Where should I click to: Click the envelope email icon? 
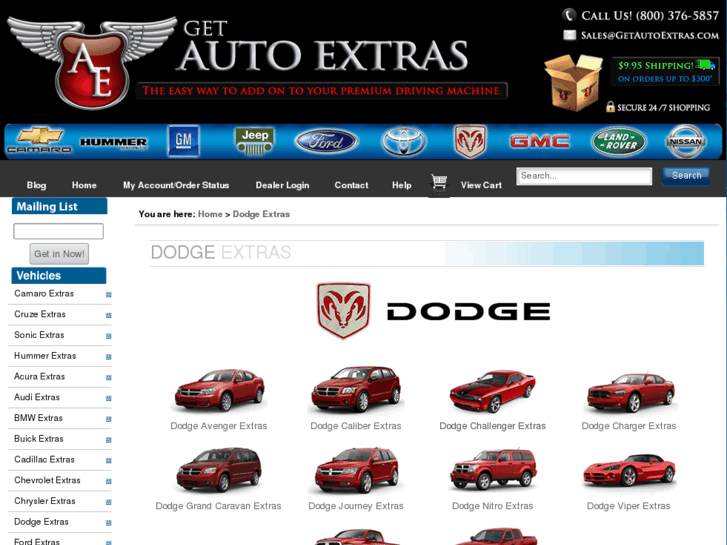click(569, 35)
